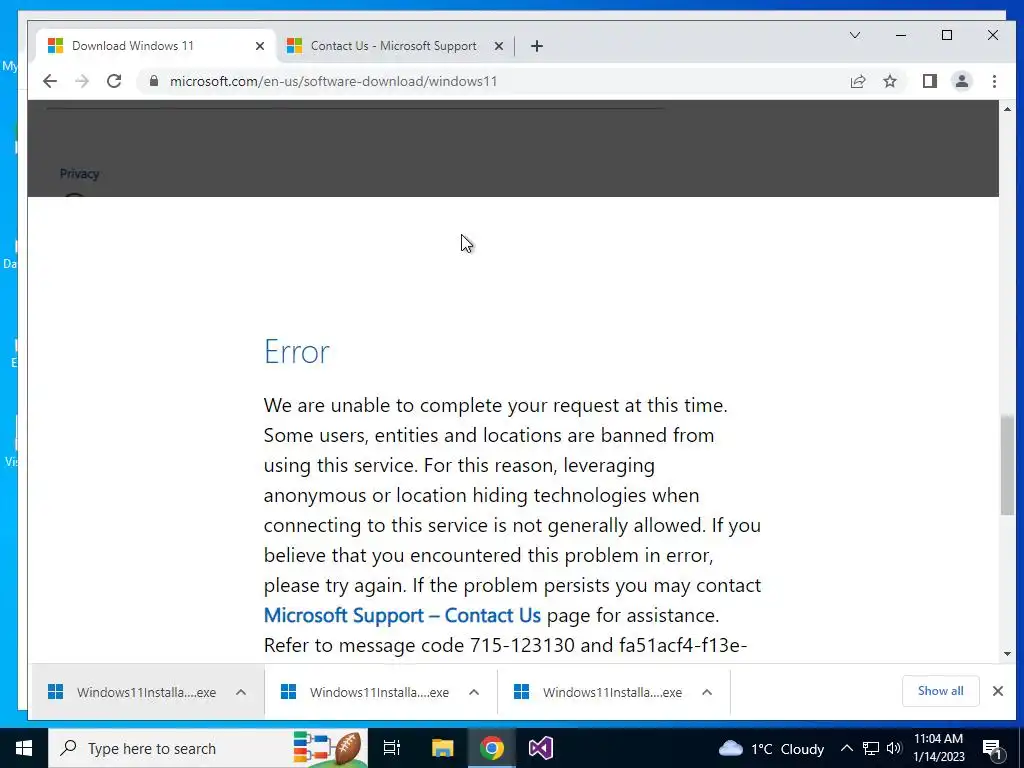Viewport: 1024px width, 768px height.
Task: Open the notification center icon
Action: tap(992, 750)
